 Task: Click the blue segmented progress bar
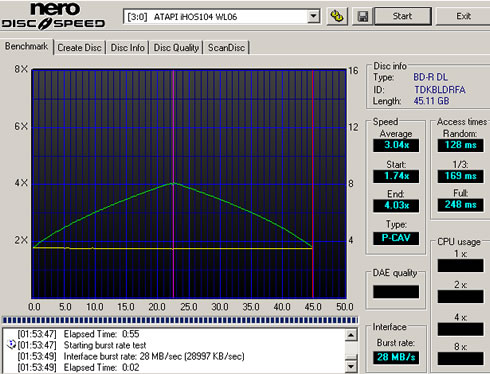[x=180, y=320]
